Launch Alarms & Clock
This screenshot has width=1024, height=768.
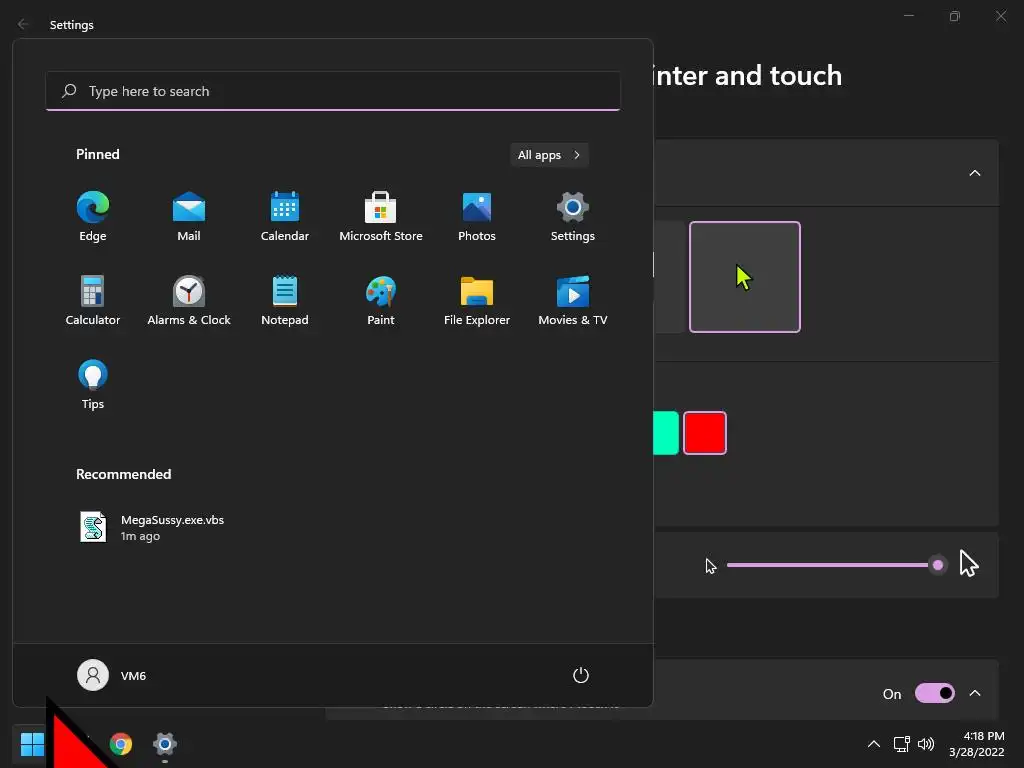click(x=189, y=300)
